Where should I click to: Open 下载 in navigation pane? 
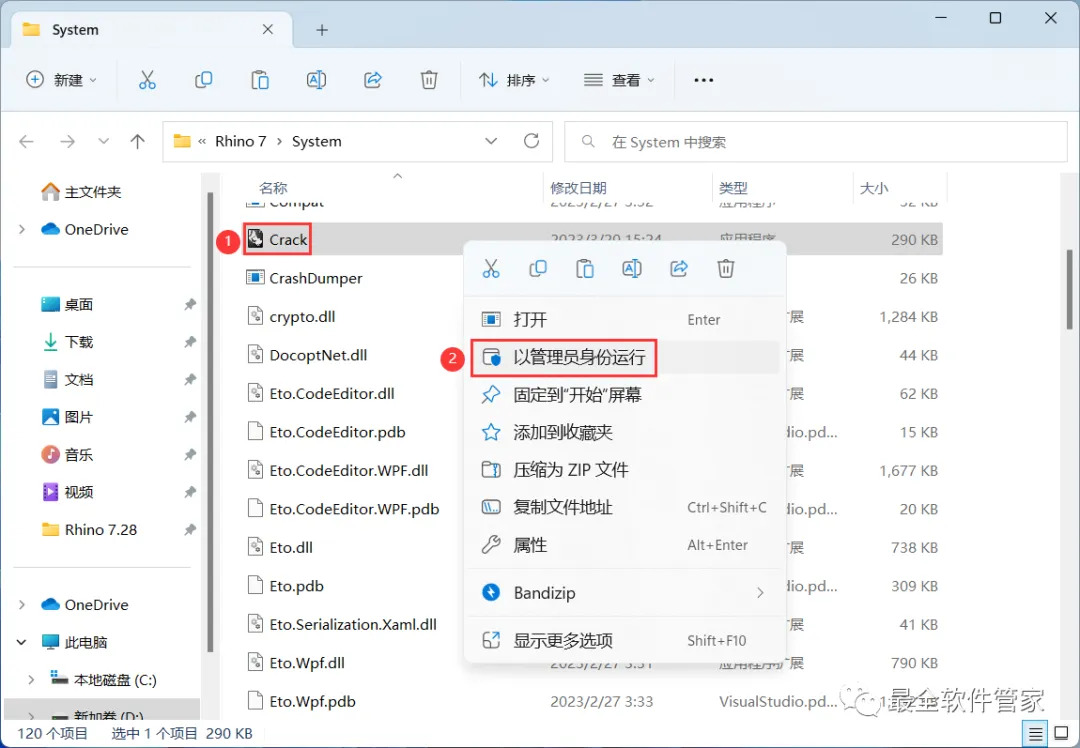(68, 342)
